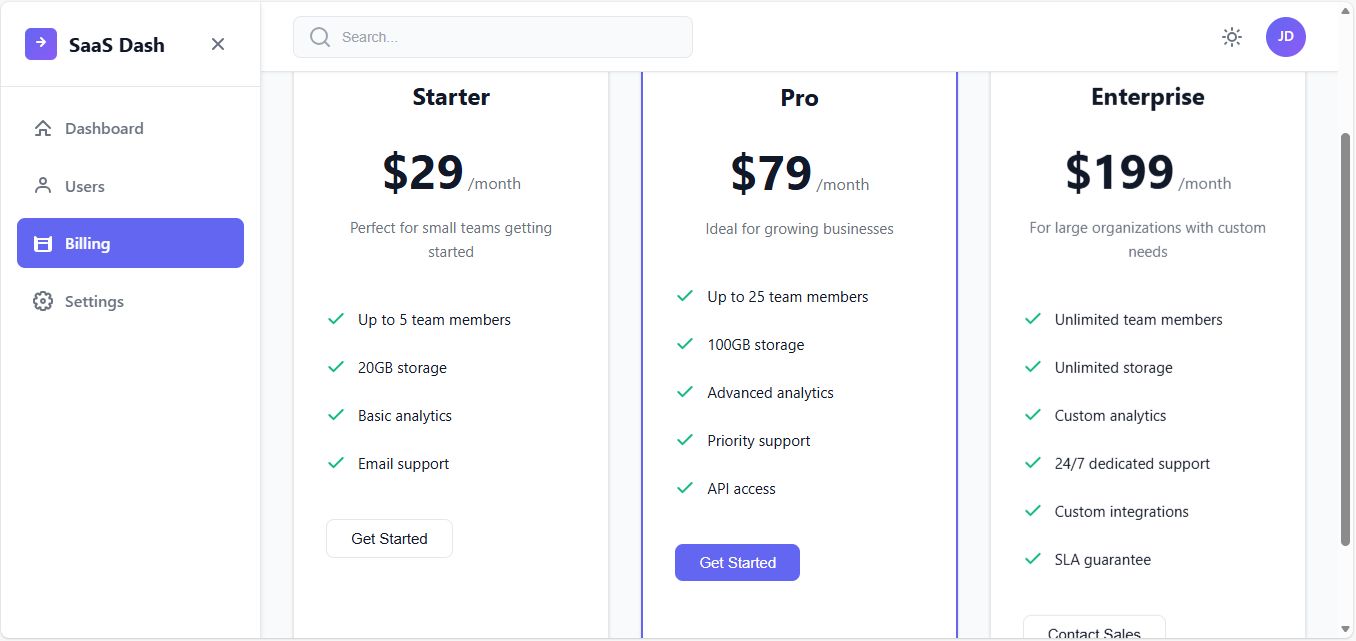This screenshot has height=641, width=1356.
Task: Click the vertical page scrollbar
Action: tap(1345, 340)
